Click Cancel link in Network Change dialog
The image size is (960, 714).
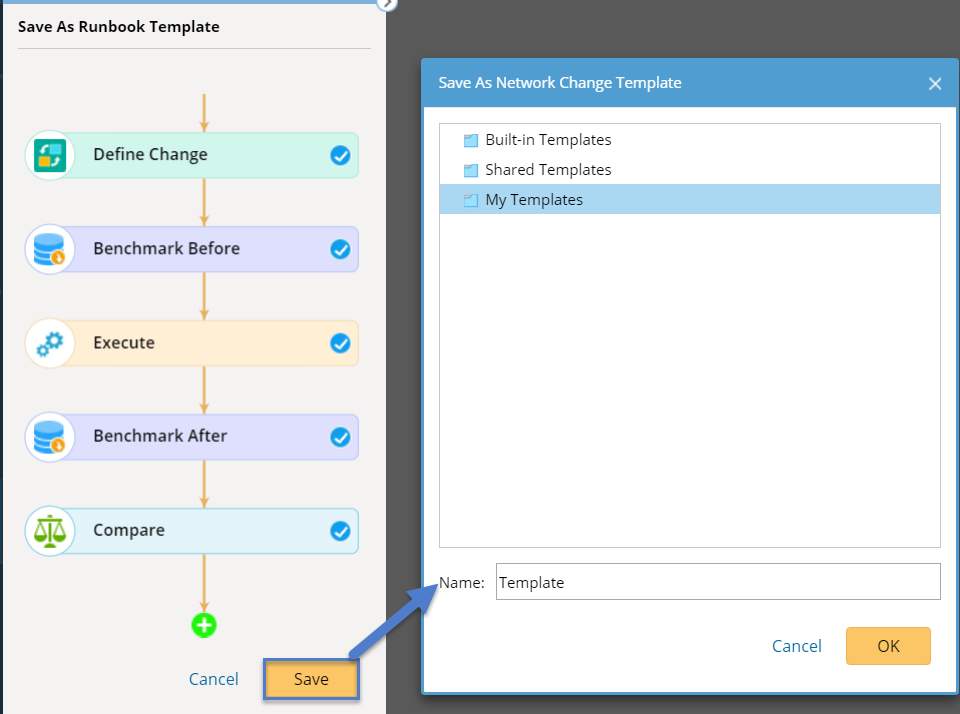[x=797, y=646]
